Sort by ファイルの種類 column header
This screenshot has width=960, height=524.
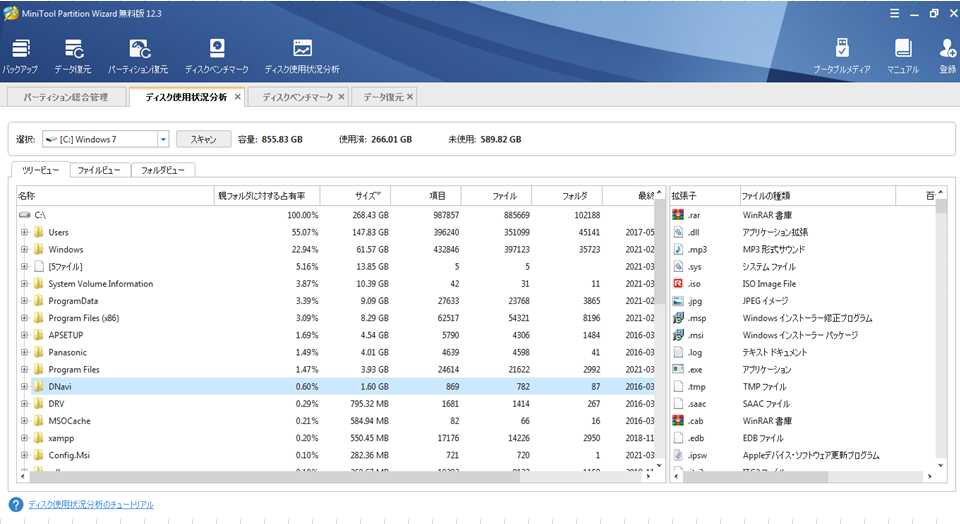pyautogui.click(x=817, y=196)
